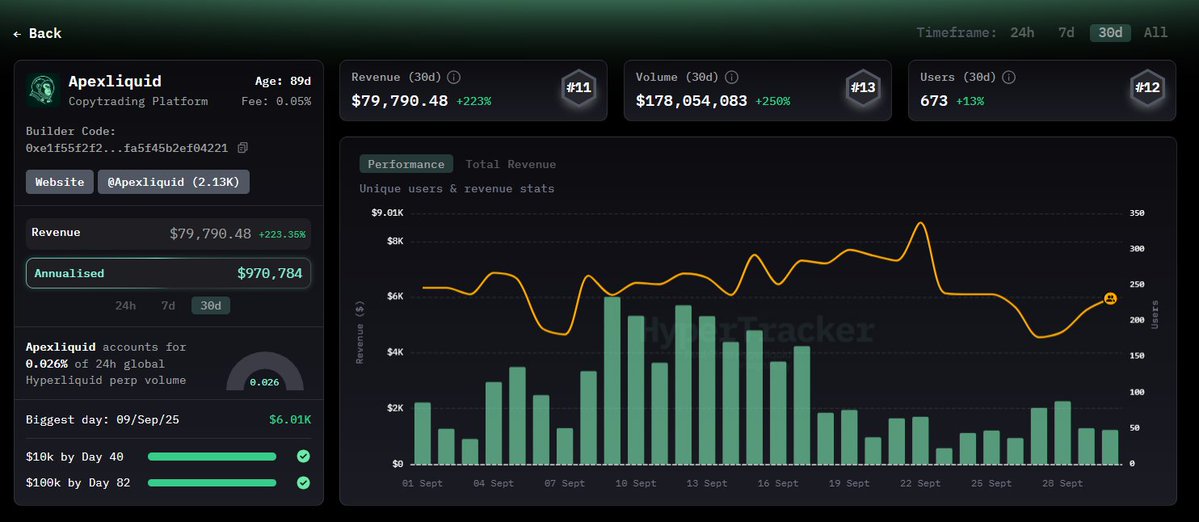Click the 22 Sept peak on users line

[921, 224]
